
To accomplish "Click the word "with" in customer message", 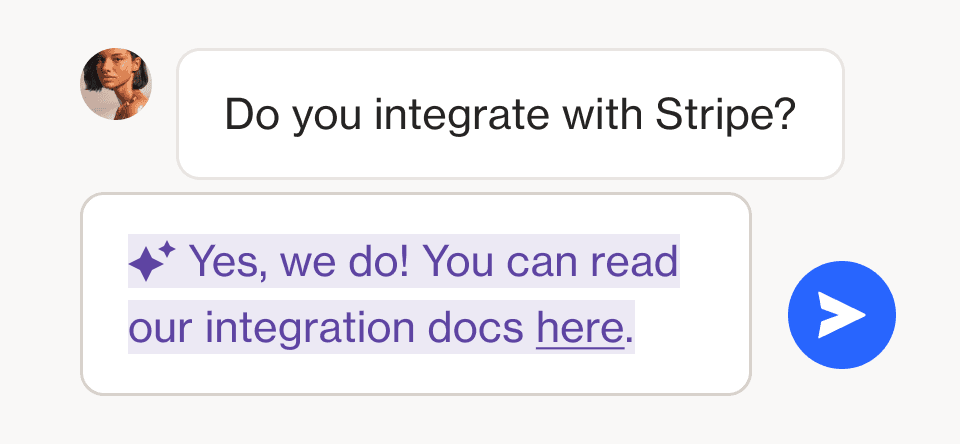I will pos(602,115).
